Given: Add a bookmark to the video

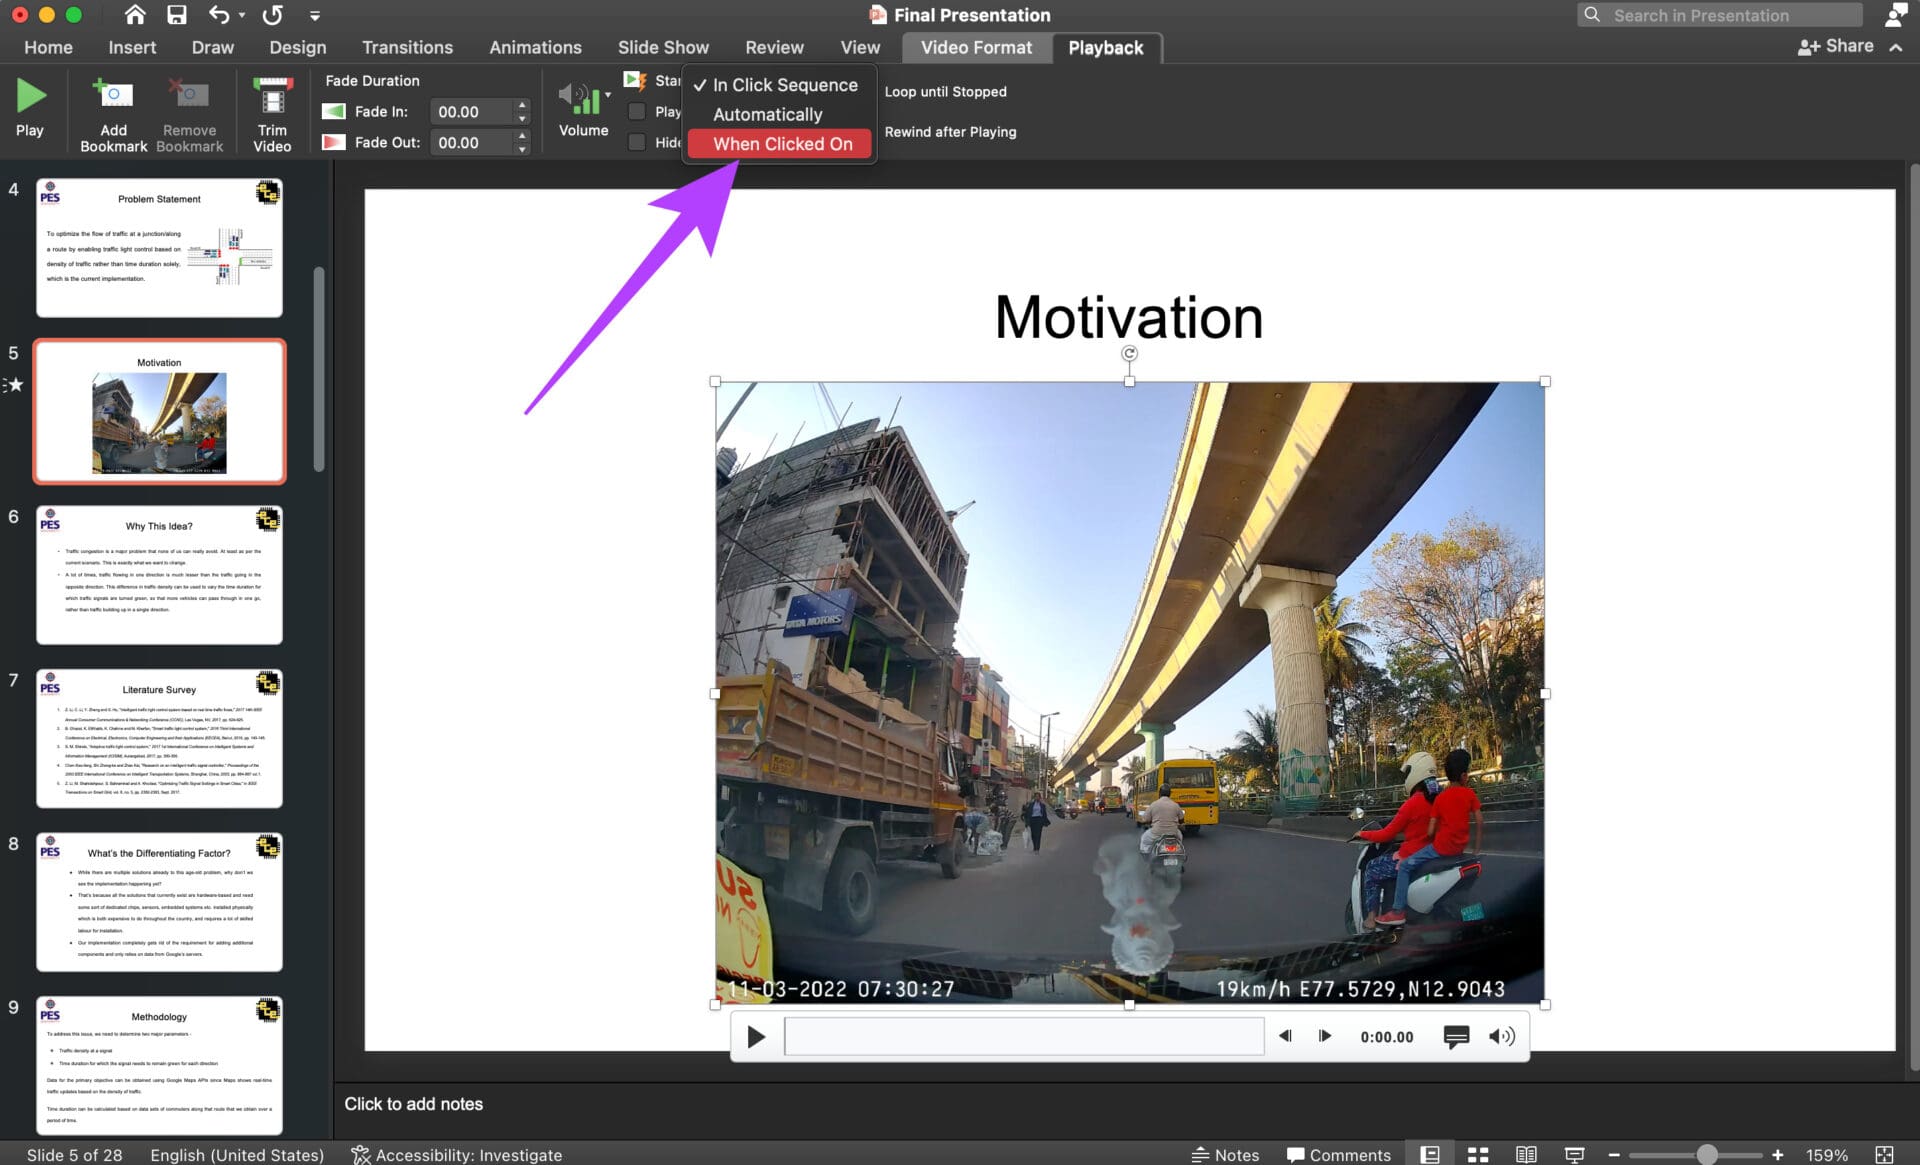Looking at the screenshot, I should pyautogui.click(x=113, y=115).
